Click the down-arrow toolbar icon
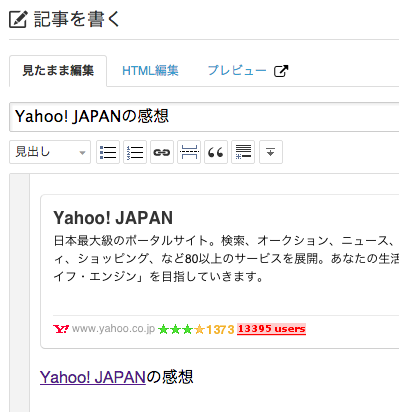 [271, 152]
